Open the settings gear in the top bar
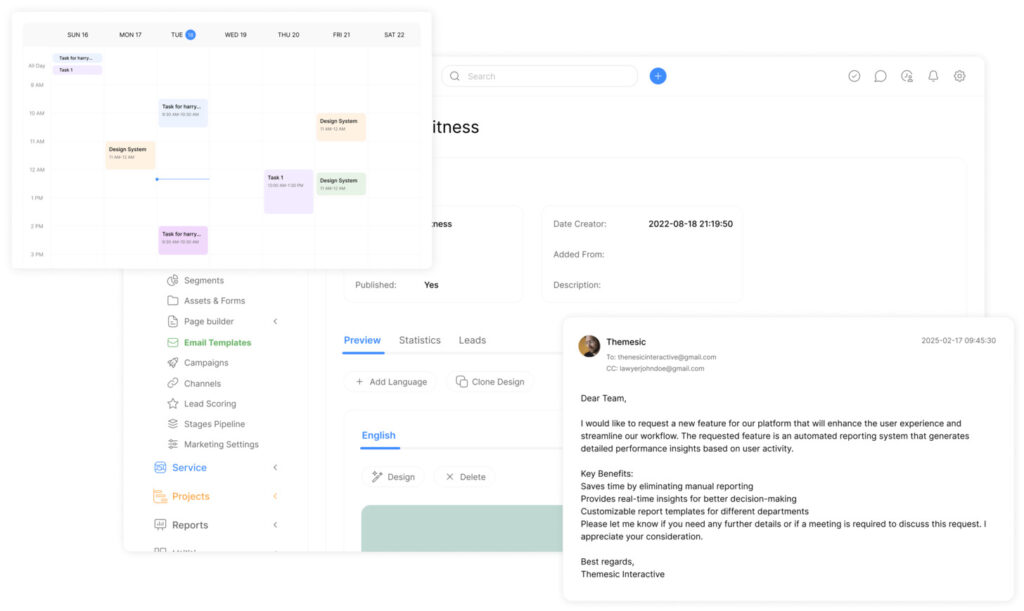 coord(959,76)
